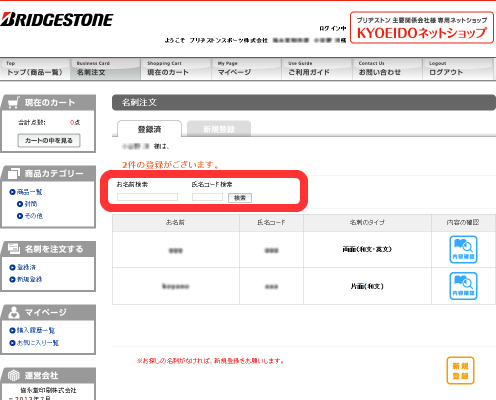
Task: Click the 名刺を注文する sidebar header icon
Action: tap(14, 248)
